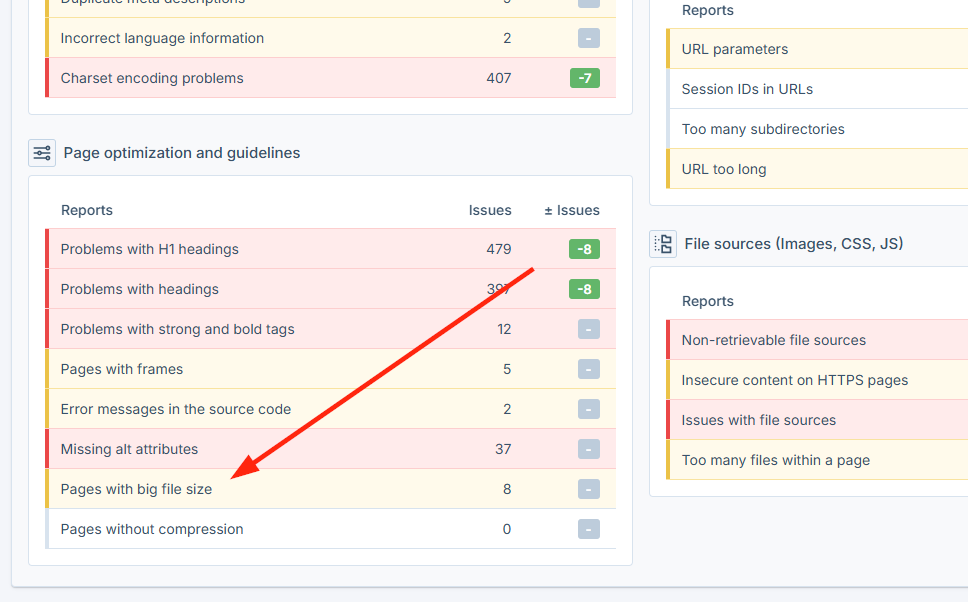The width and height of the screenshot is (968, 602).
Task: Click the -7 badge next to Charset encoding problems
Action: pos(588,77)
